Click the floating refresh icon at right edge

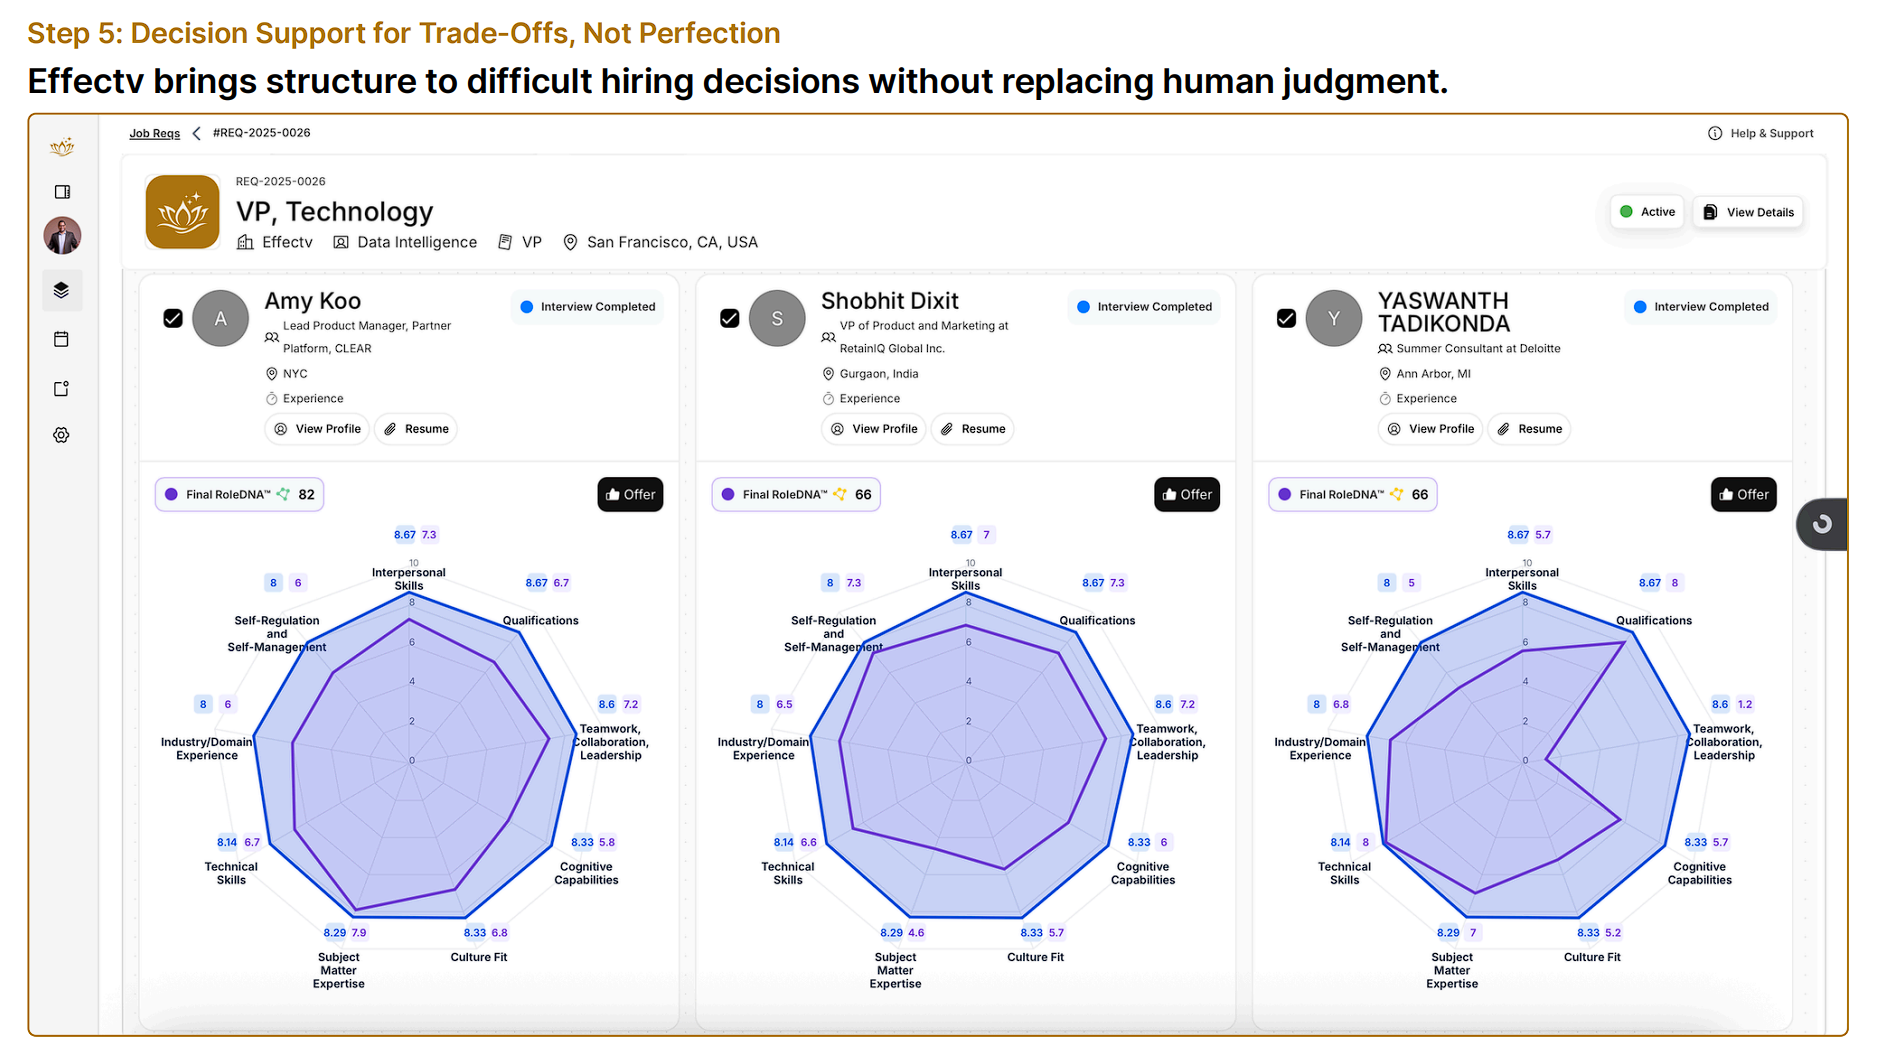point(1822,524)
